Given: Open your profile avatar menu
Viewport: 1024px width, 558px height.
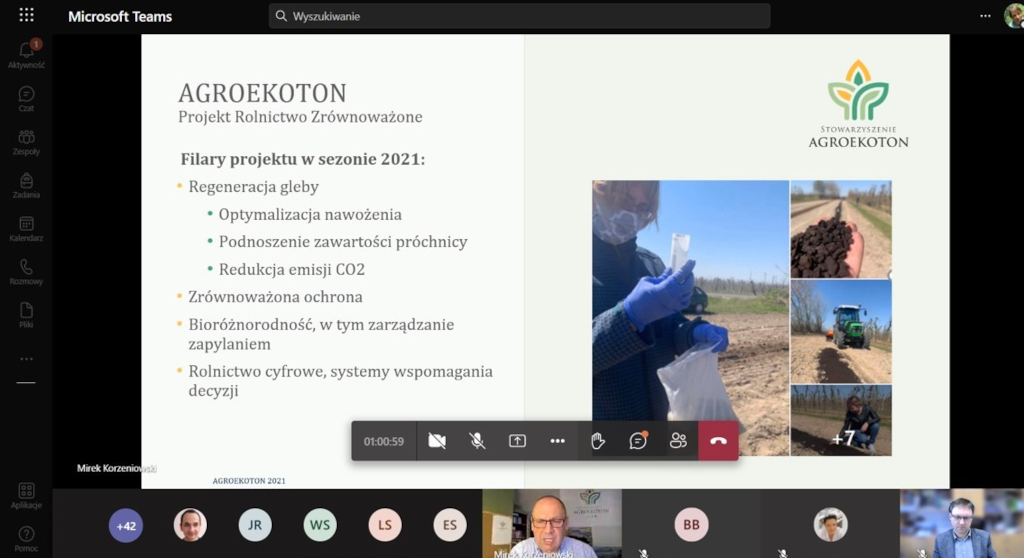Looking at the screenshot, I should [x=1014, y=16].
